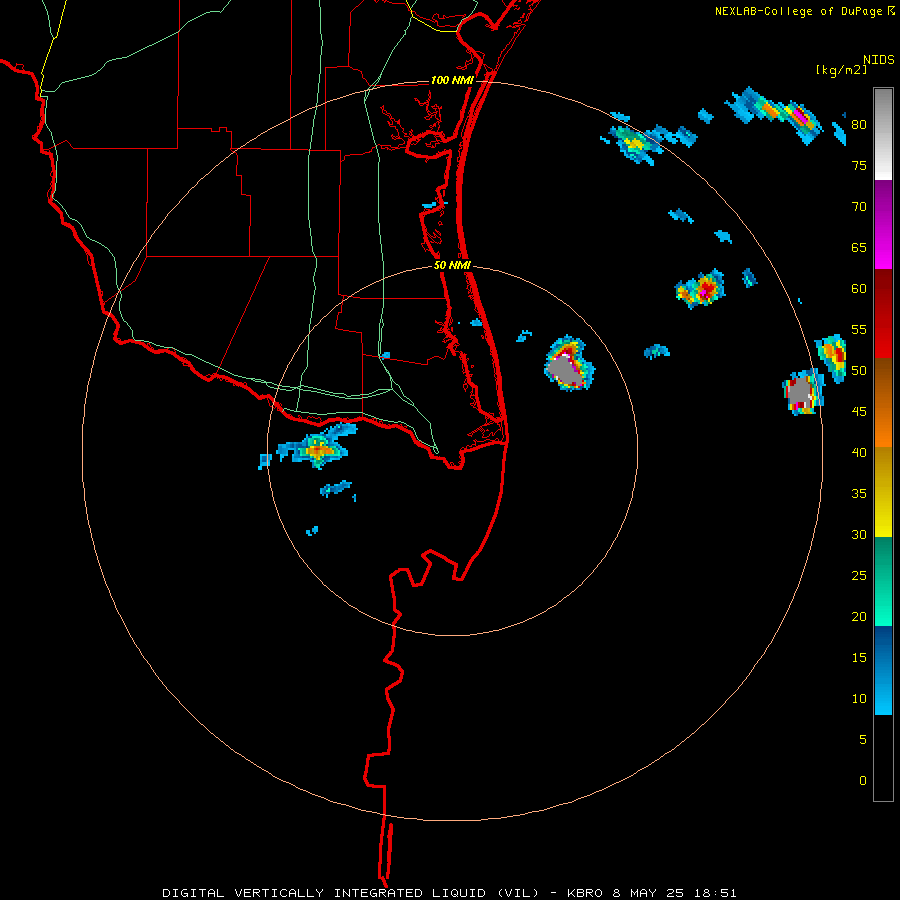Select the 100 NMI range ring label
The height and width of the screenshot is (900, 900).
pyautogui.click(x=452, y=80)
